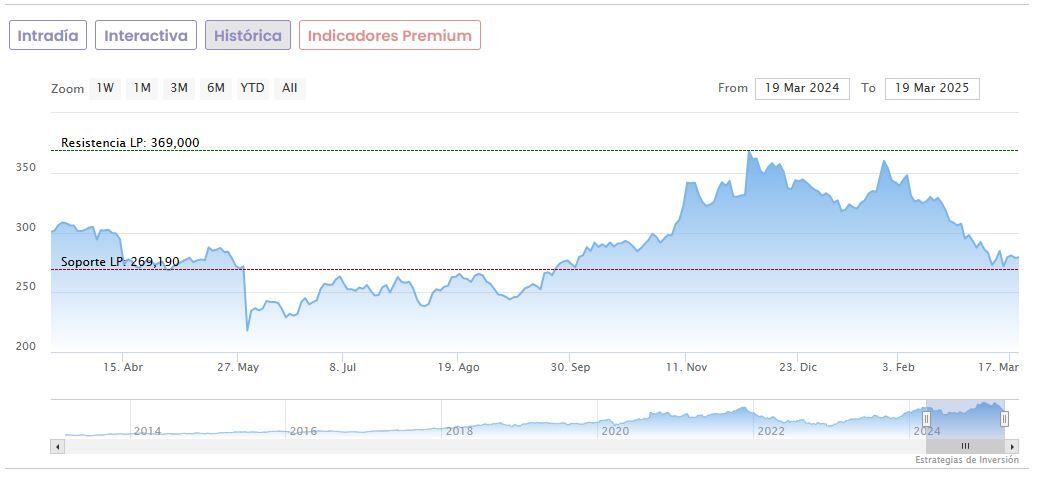Click the From date field
The image size is (1037, 478).
click(x=803, y=88)
